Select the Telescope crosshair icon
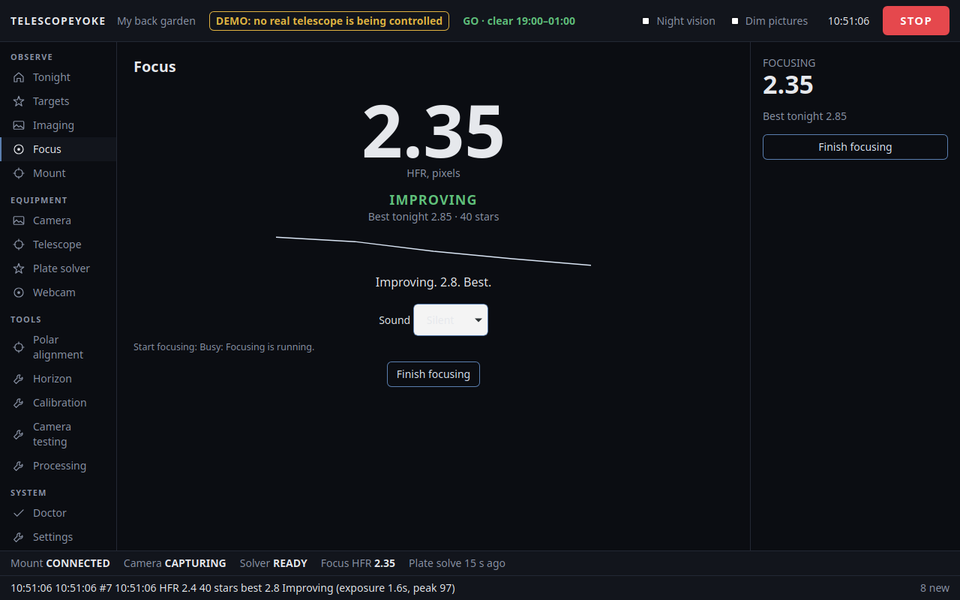 click(x=19, y=244)
